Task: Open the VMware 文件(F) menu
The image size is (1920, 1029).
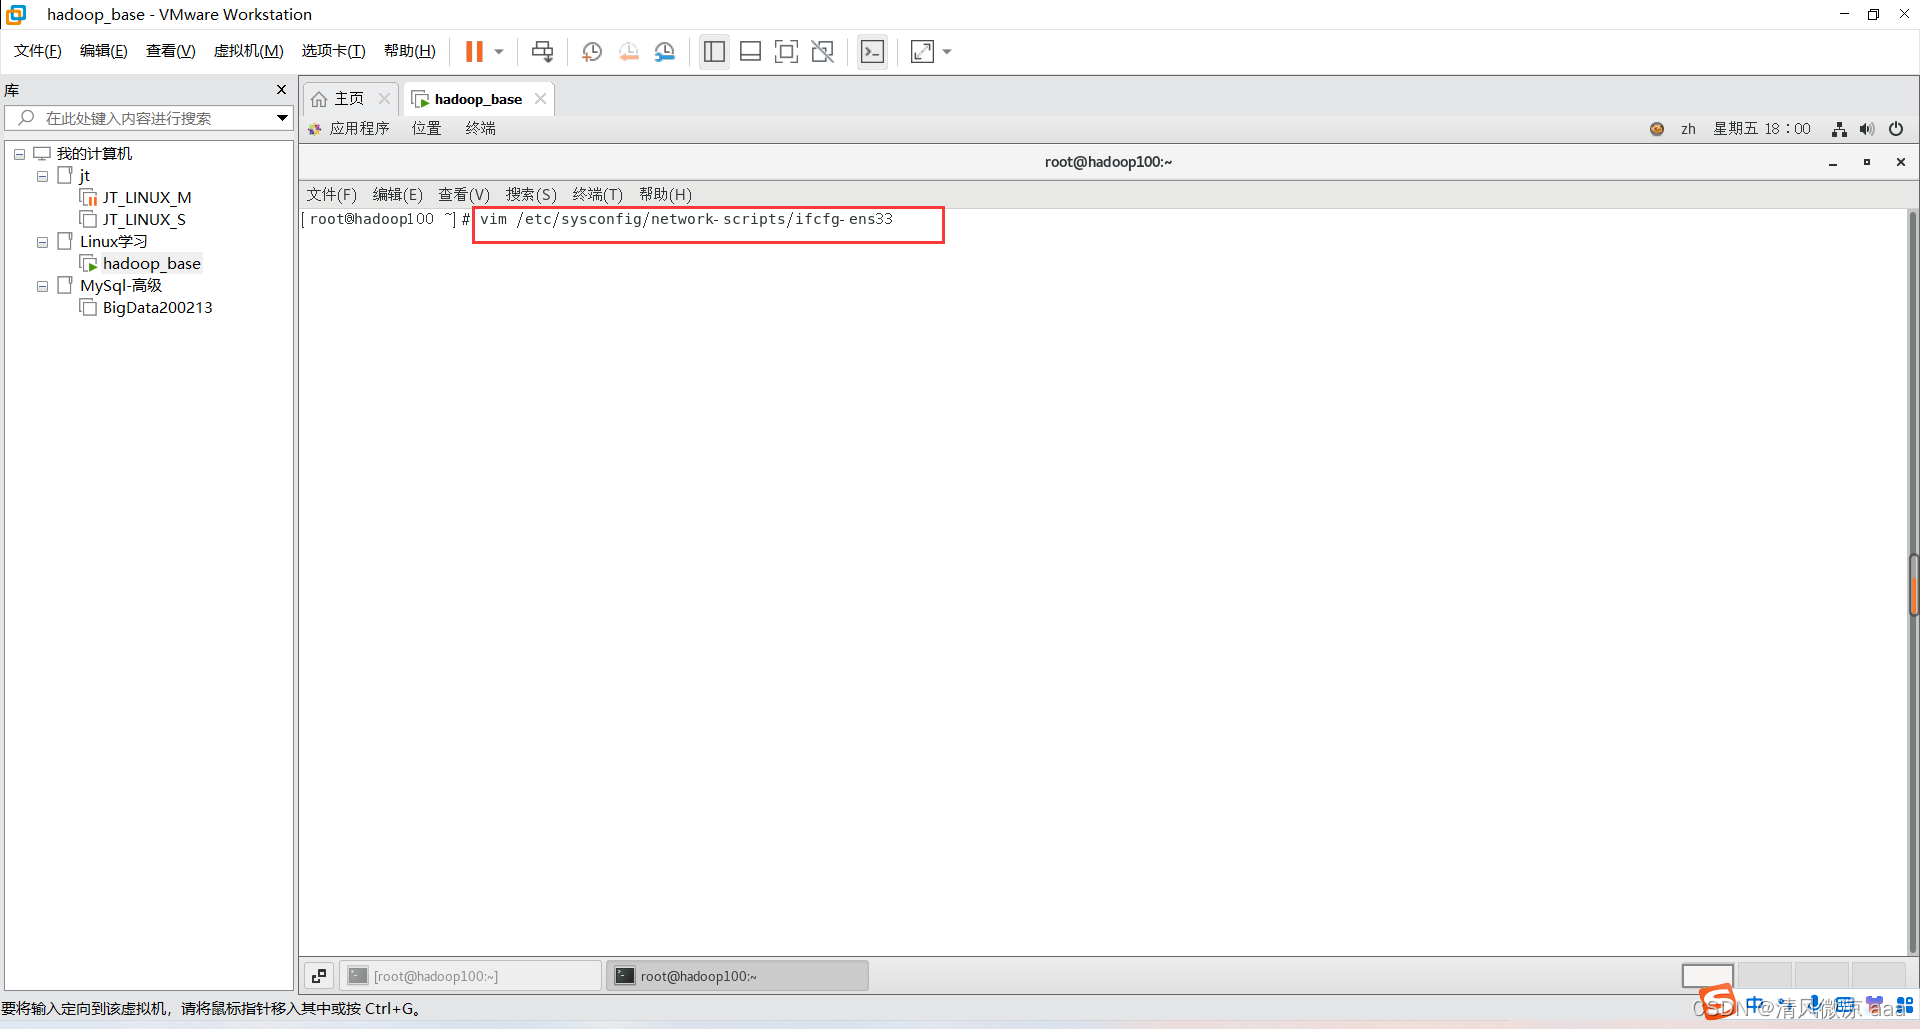Action: pyautogui.click(x=38, y=51)
